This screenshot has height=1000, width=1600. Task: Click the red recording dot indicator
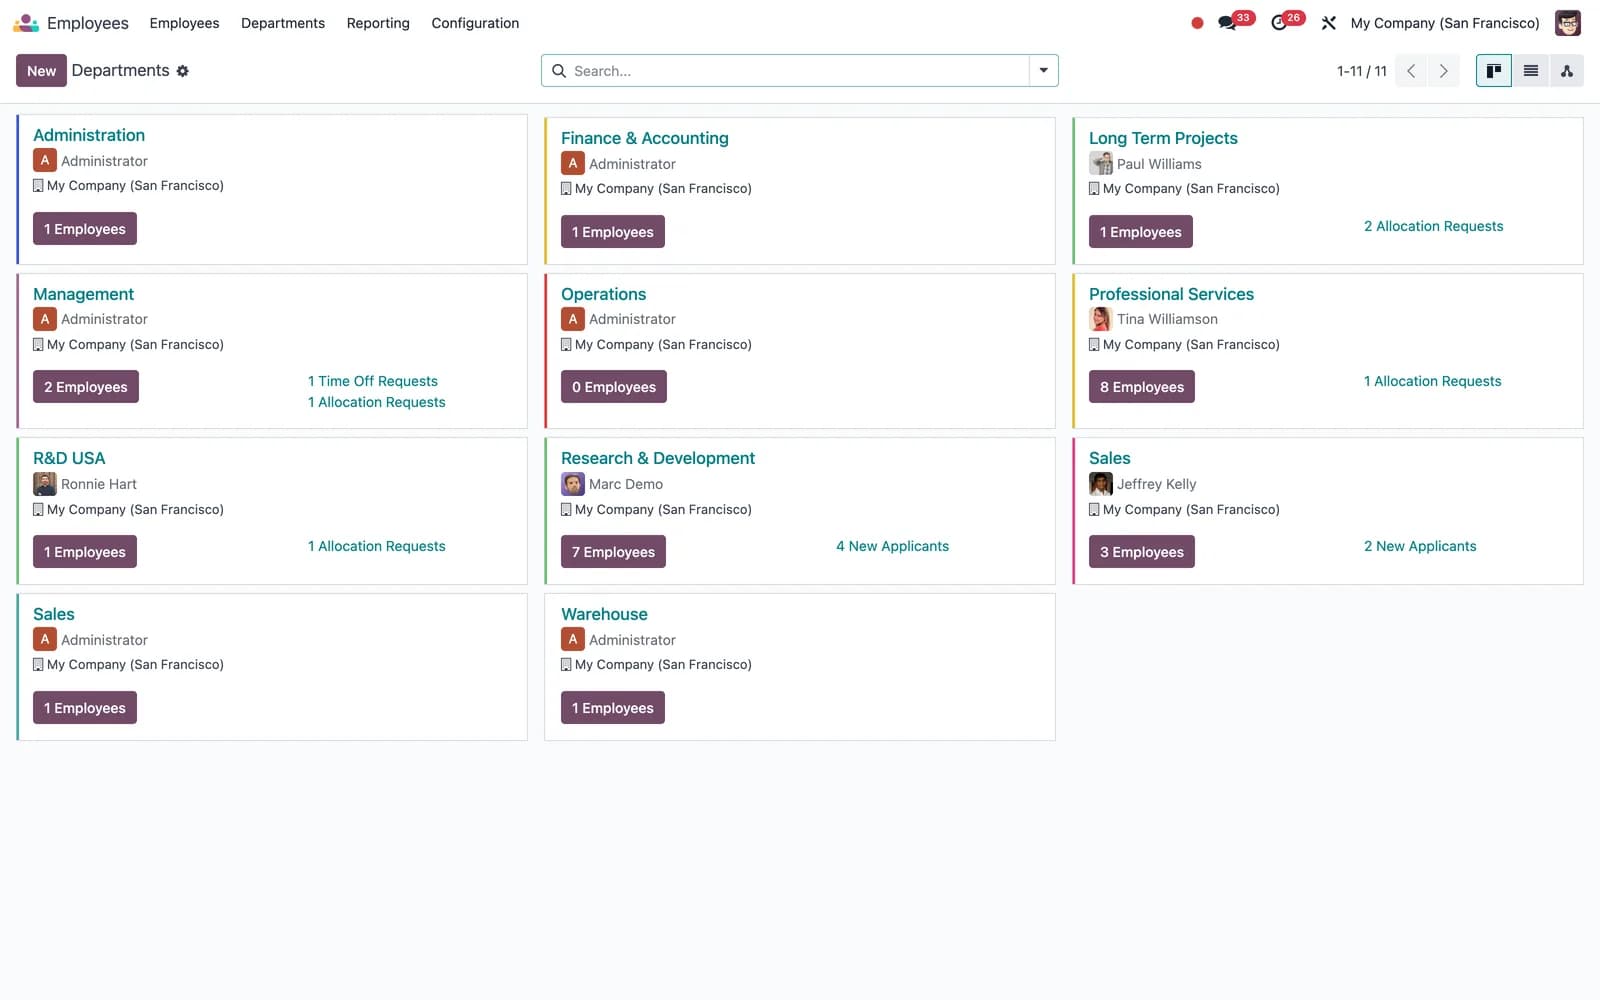1197,23
